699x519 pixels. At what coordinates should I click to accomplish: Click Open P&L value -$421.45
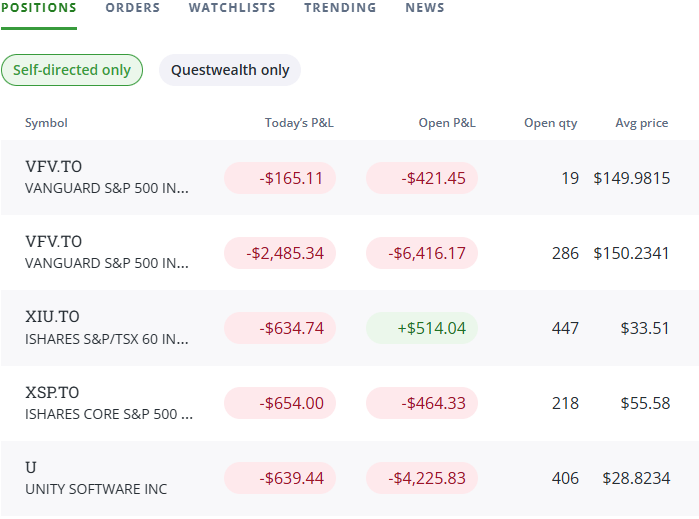(422, 178)
